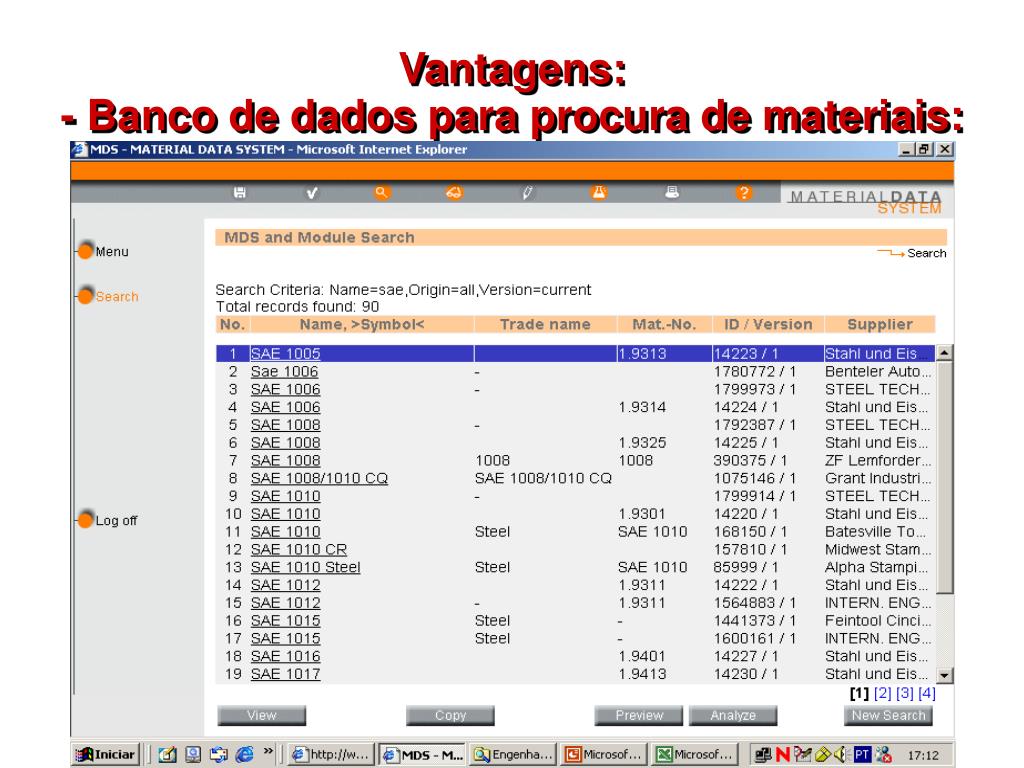Click the PT language indicator in tray
Screen dimensions: 1024x768
[x=862, y=754]
